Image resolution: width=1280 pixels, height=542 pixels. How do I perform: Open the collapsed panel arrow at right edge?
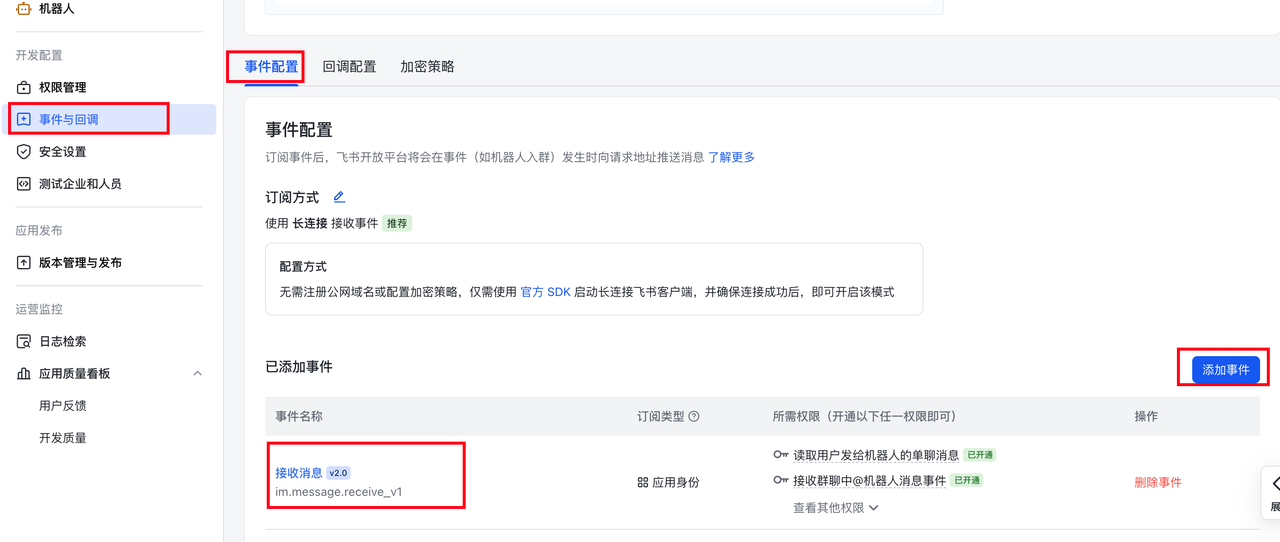click(x=1272, y=483)
